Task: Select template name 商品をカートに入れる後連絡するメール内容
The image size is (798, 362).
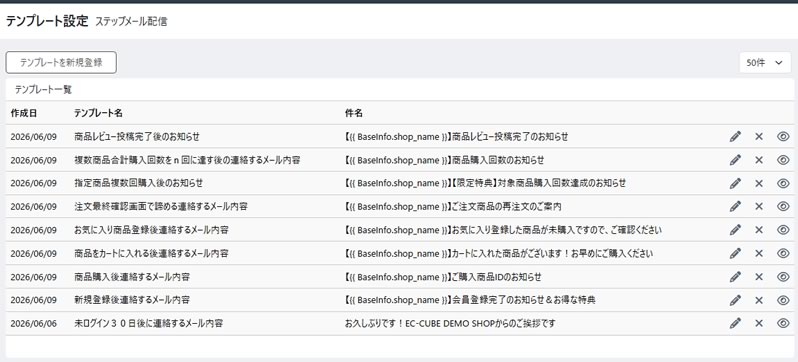Action: 151,253
